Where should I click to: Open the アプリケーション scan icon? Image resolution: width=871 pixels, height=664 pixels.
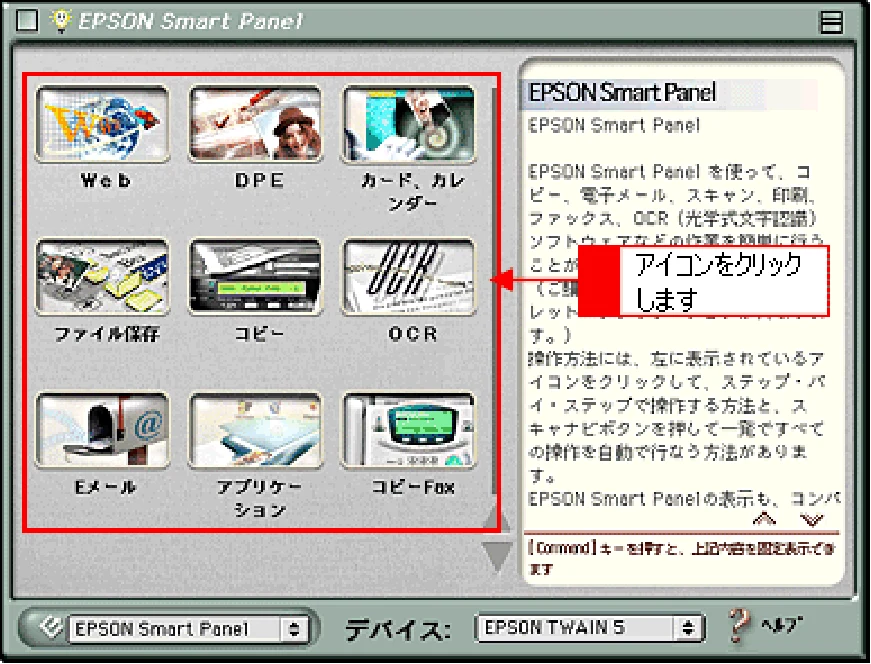[256, 430]
